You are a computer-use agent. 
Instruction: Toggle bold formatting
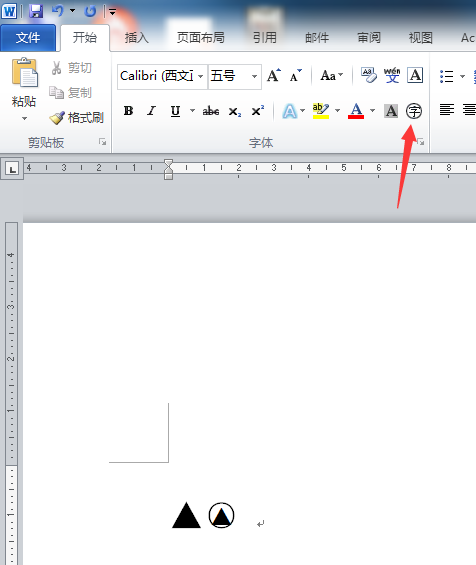(128, 111)
